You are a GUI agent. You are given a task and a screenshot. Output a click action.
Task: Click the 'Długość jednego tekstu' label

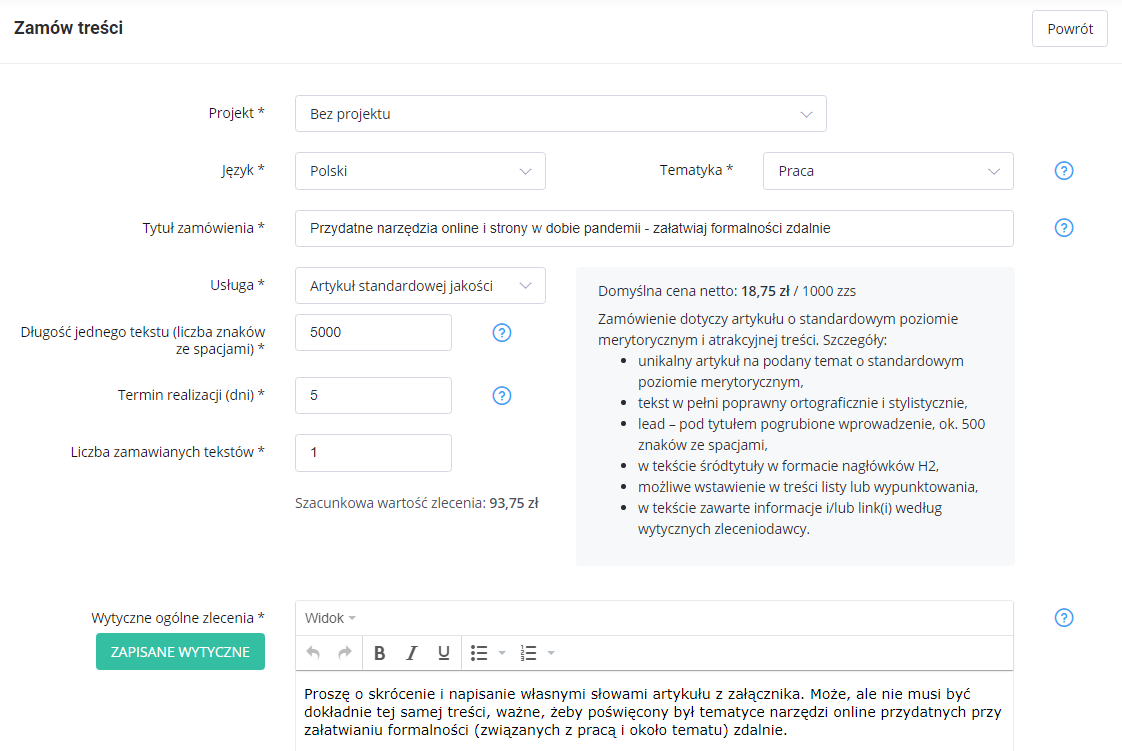coord(143,340)
